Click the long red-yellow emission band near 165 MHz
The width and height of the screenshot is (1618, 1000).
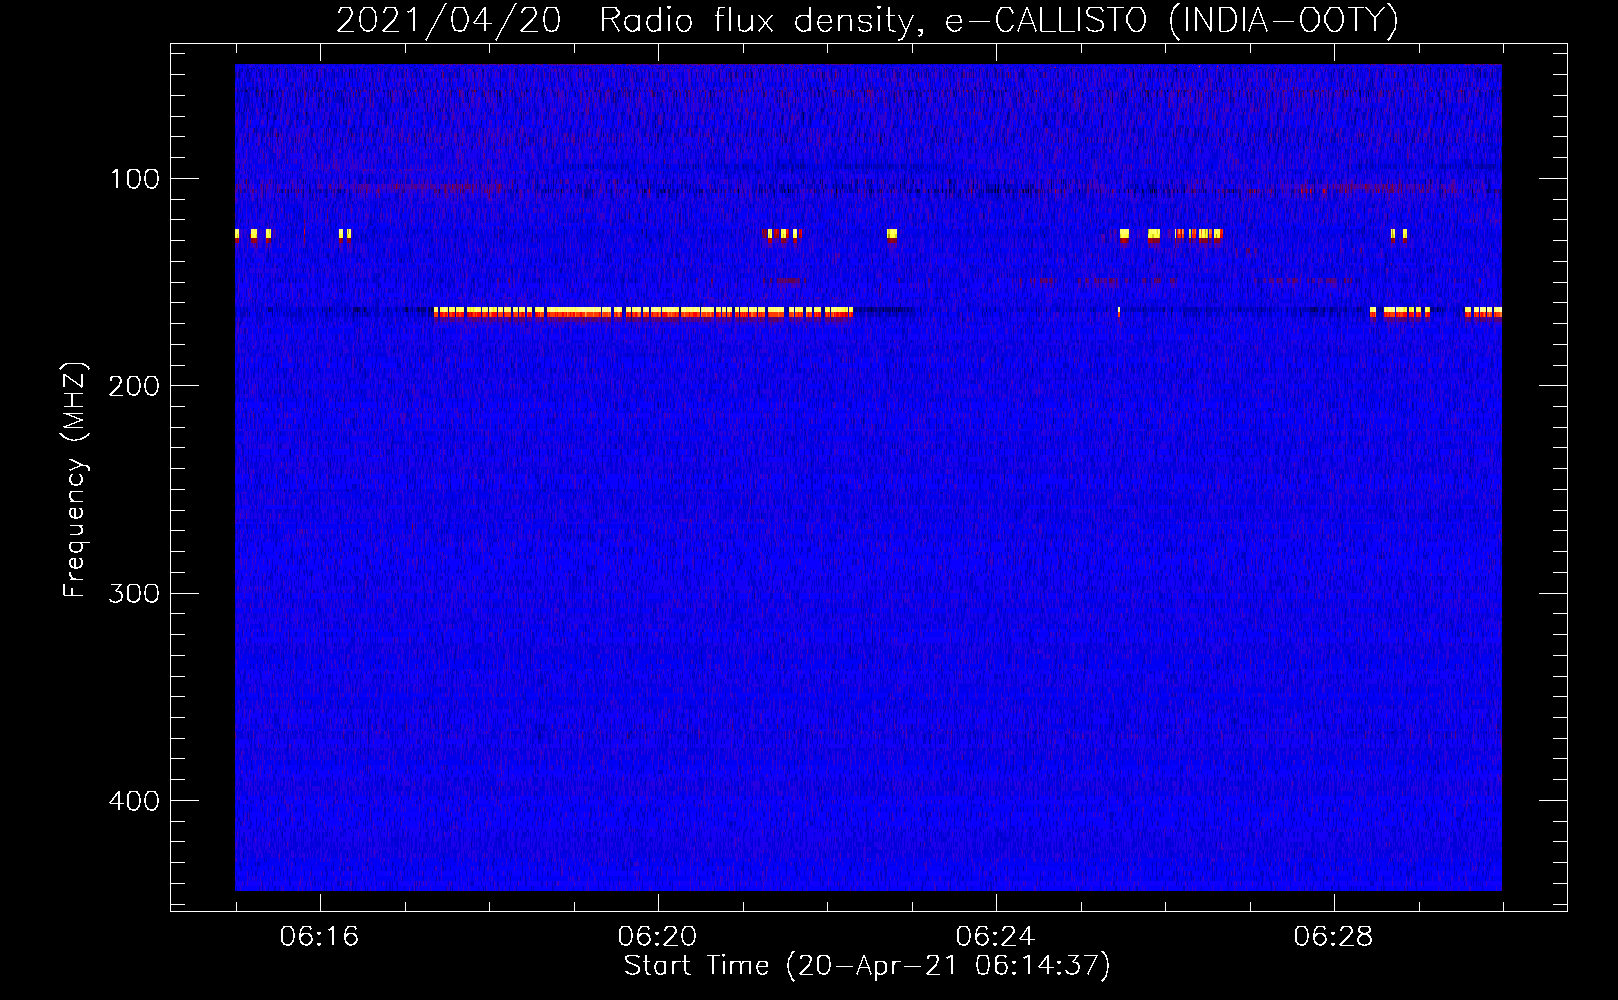point(644,313)
